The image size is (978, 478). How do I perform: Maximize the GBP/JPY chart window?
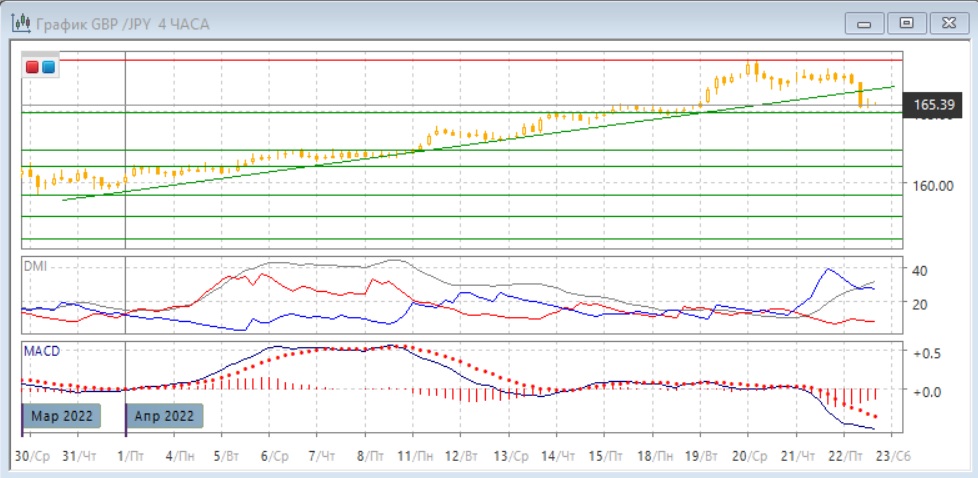tap(907, 23)
